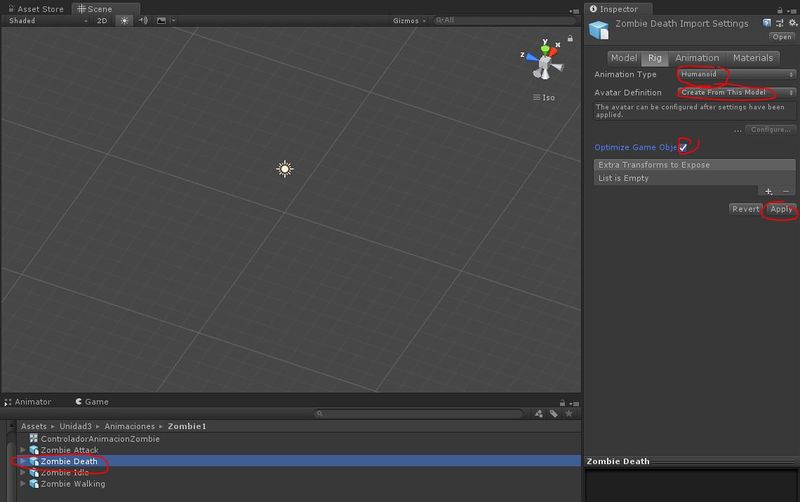This screenshot has height=502, width=800.
Task: Open the Inspector panel options menu icon
Action: (x=791, y=11)
